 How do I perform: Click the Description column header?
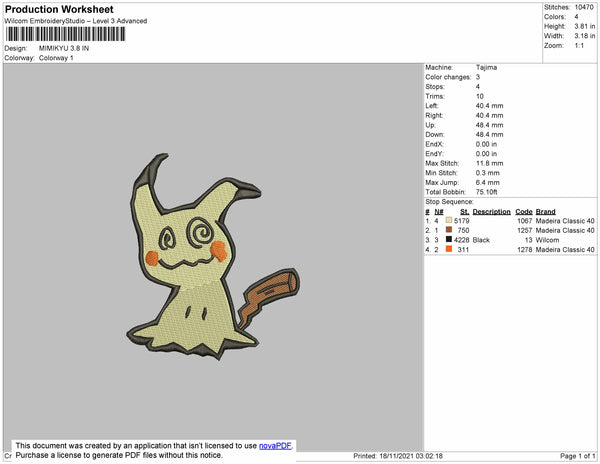point(491,212)
